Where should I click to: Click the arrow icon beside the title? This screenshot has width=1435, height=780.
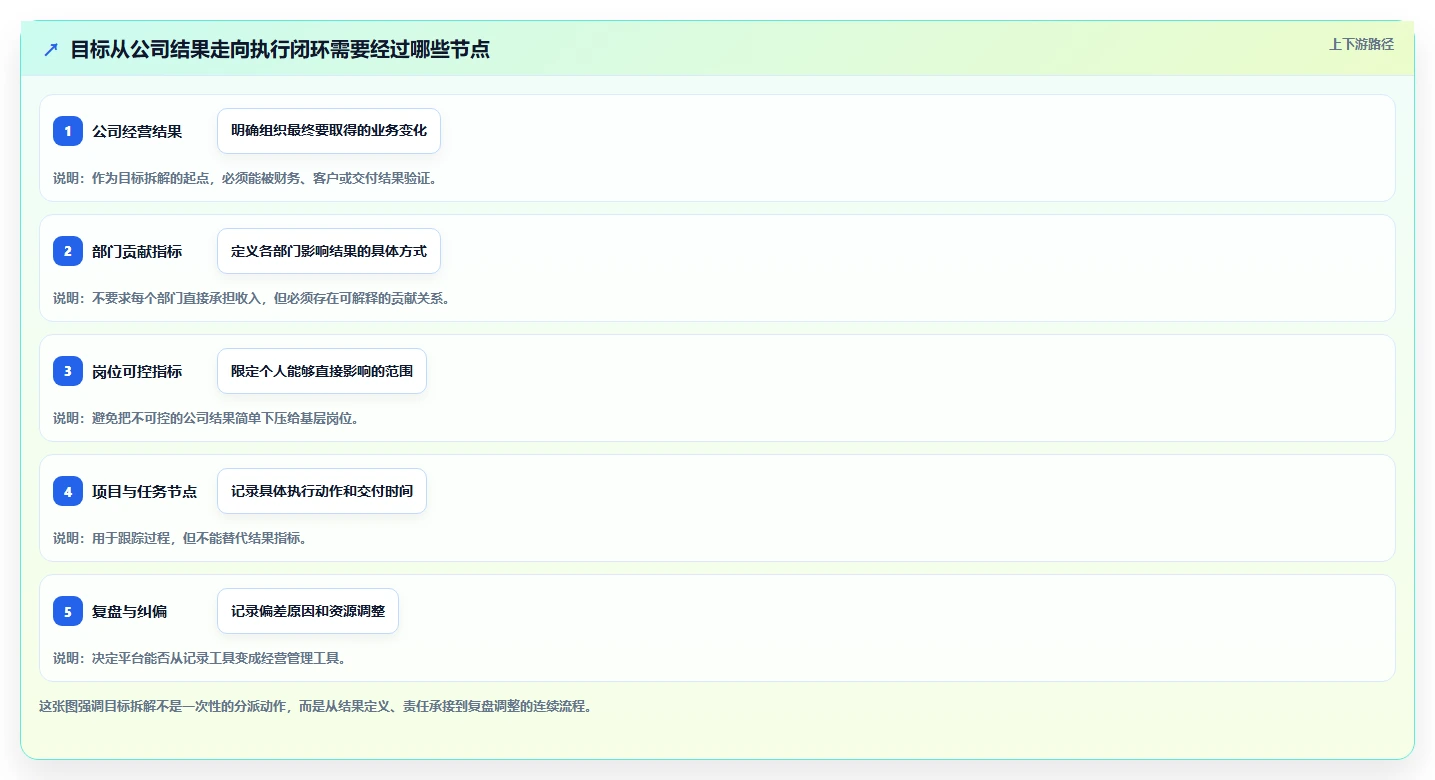51,49
